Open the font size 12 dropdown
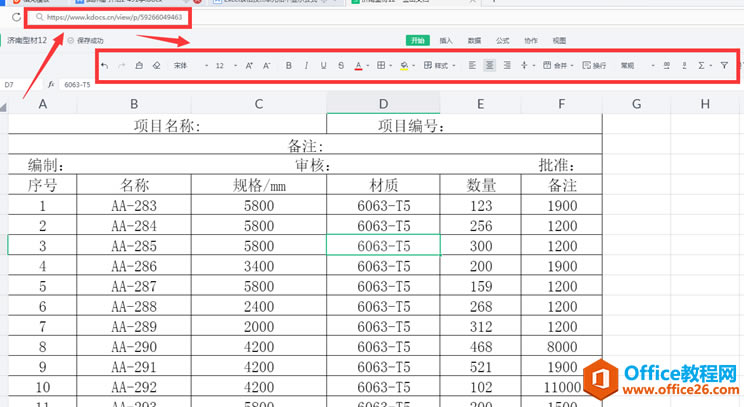 [225, 66]
